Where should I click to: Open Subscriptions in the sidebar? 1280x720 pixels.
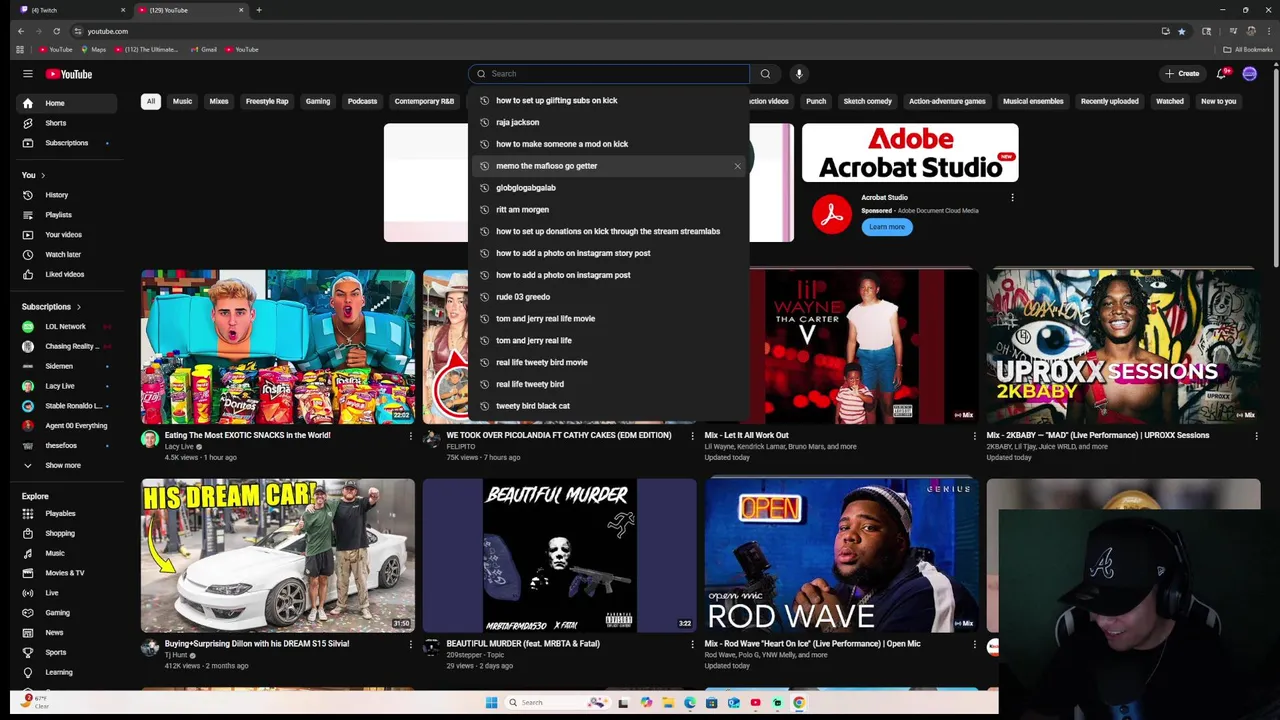(66, 143)
